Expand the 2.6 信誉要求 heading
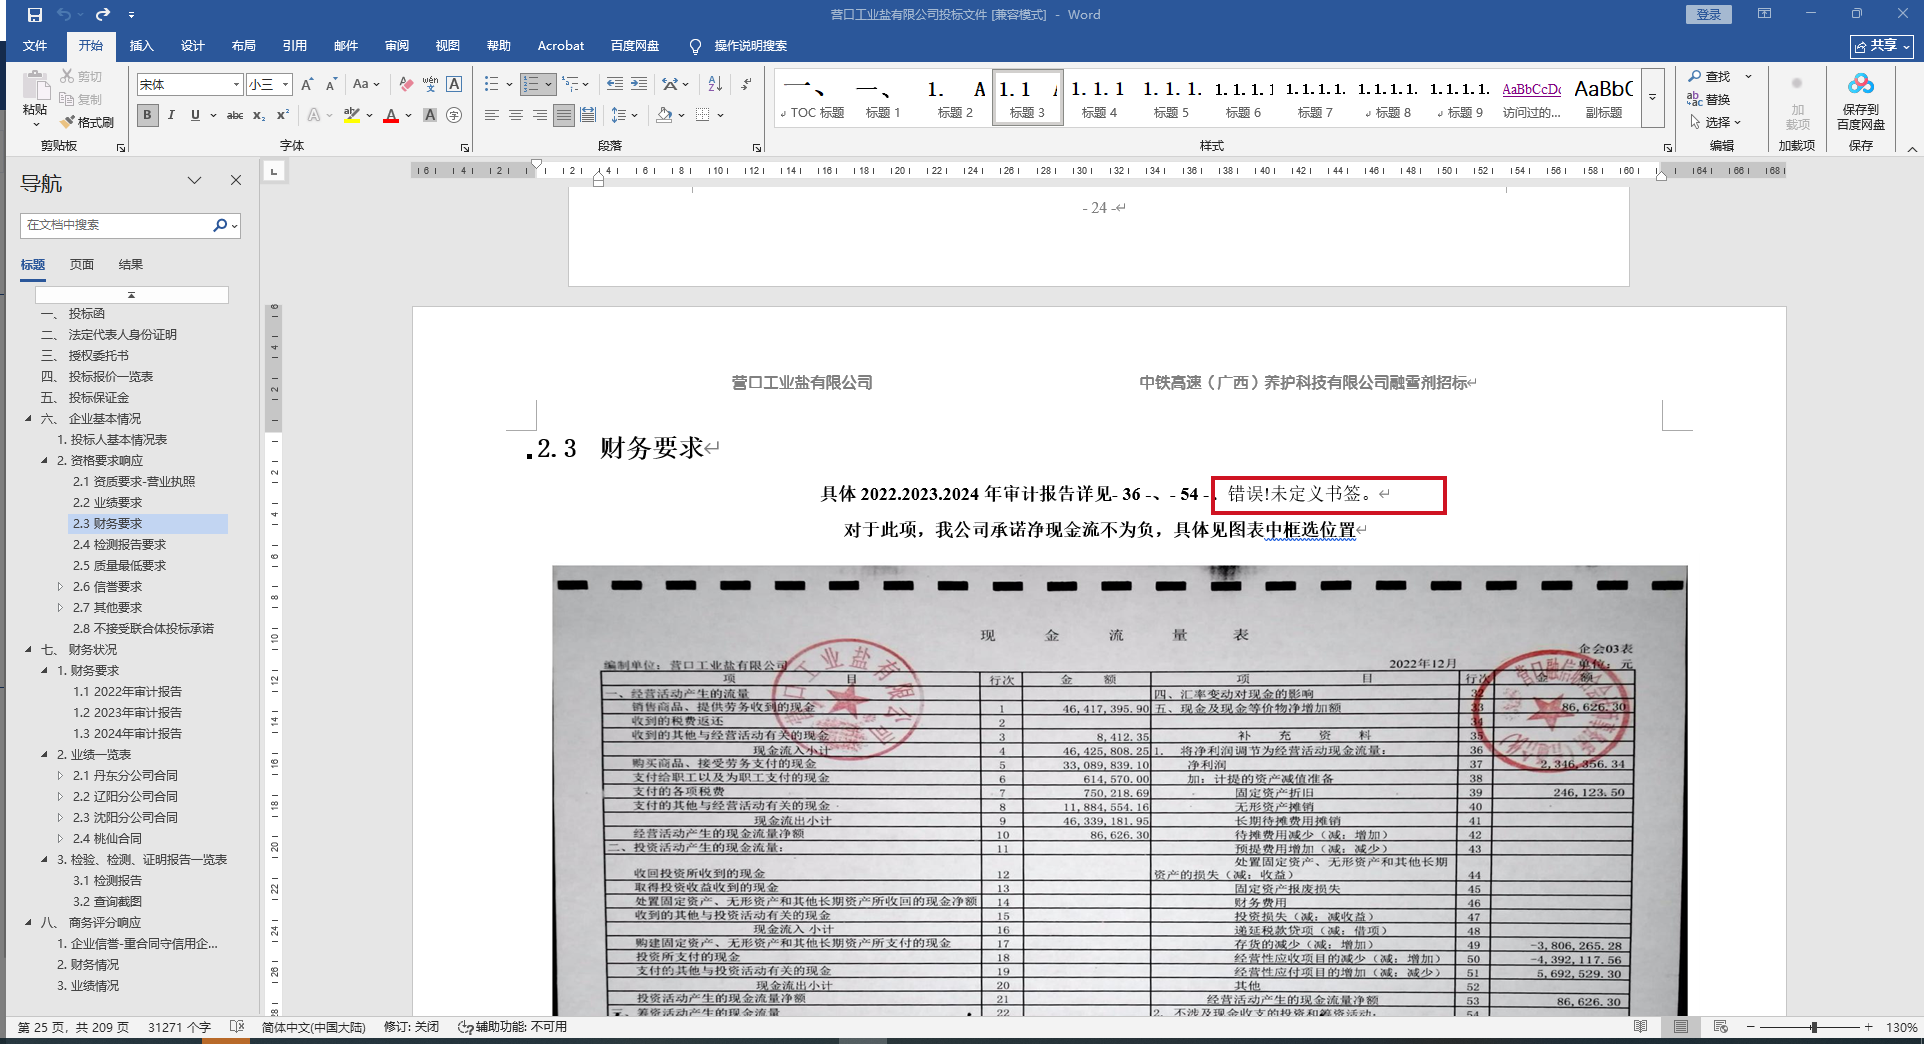 coord(60,587)
